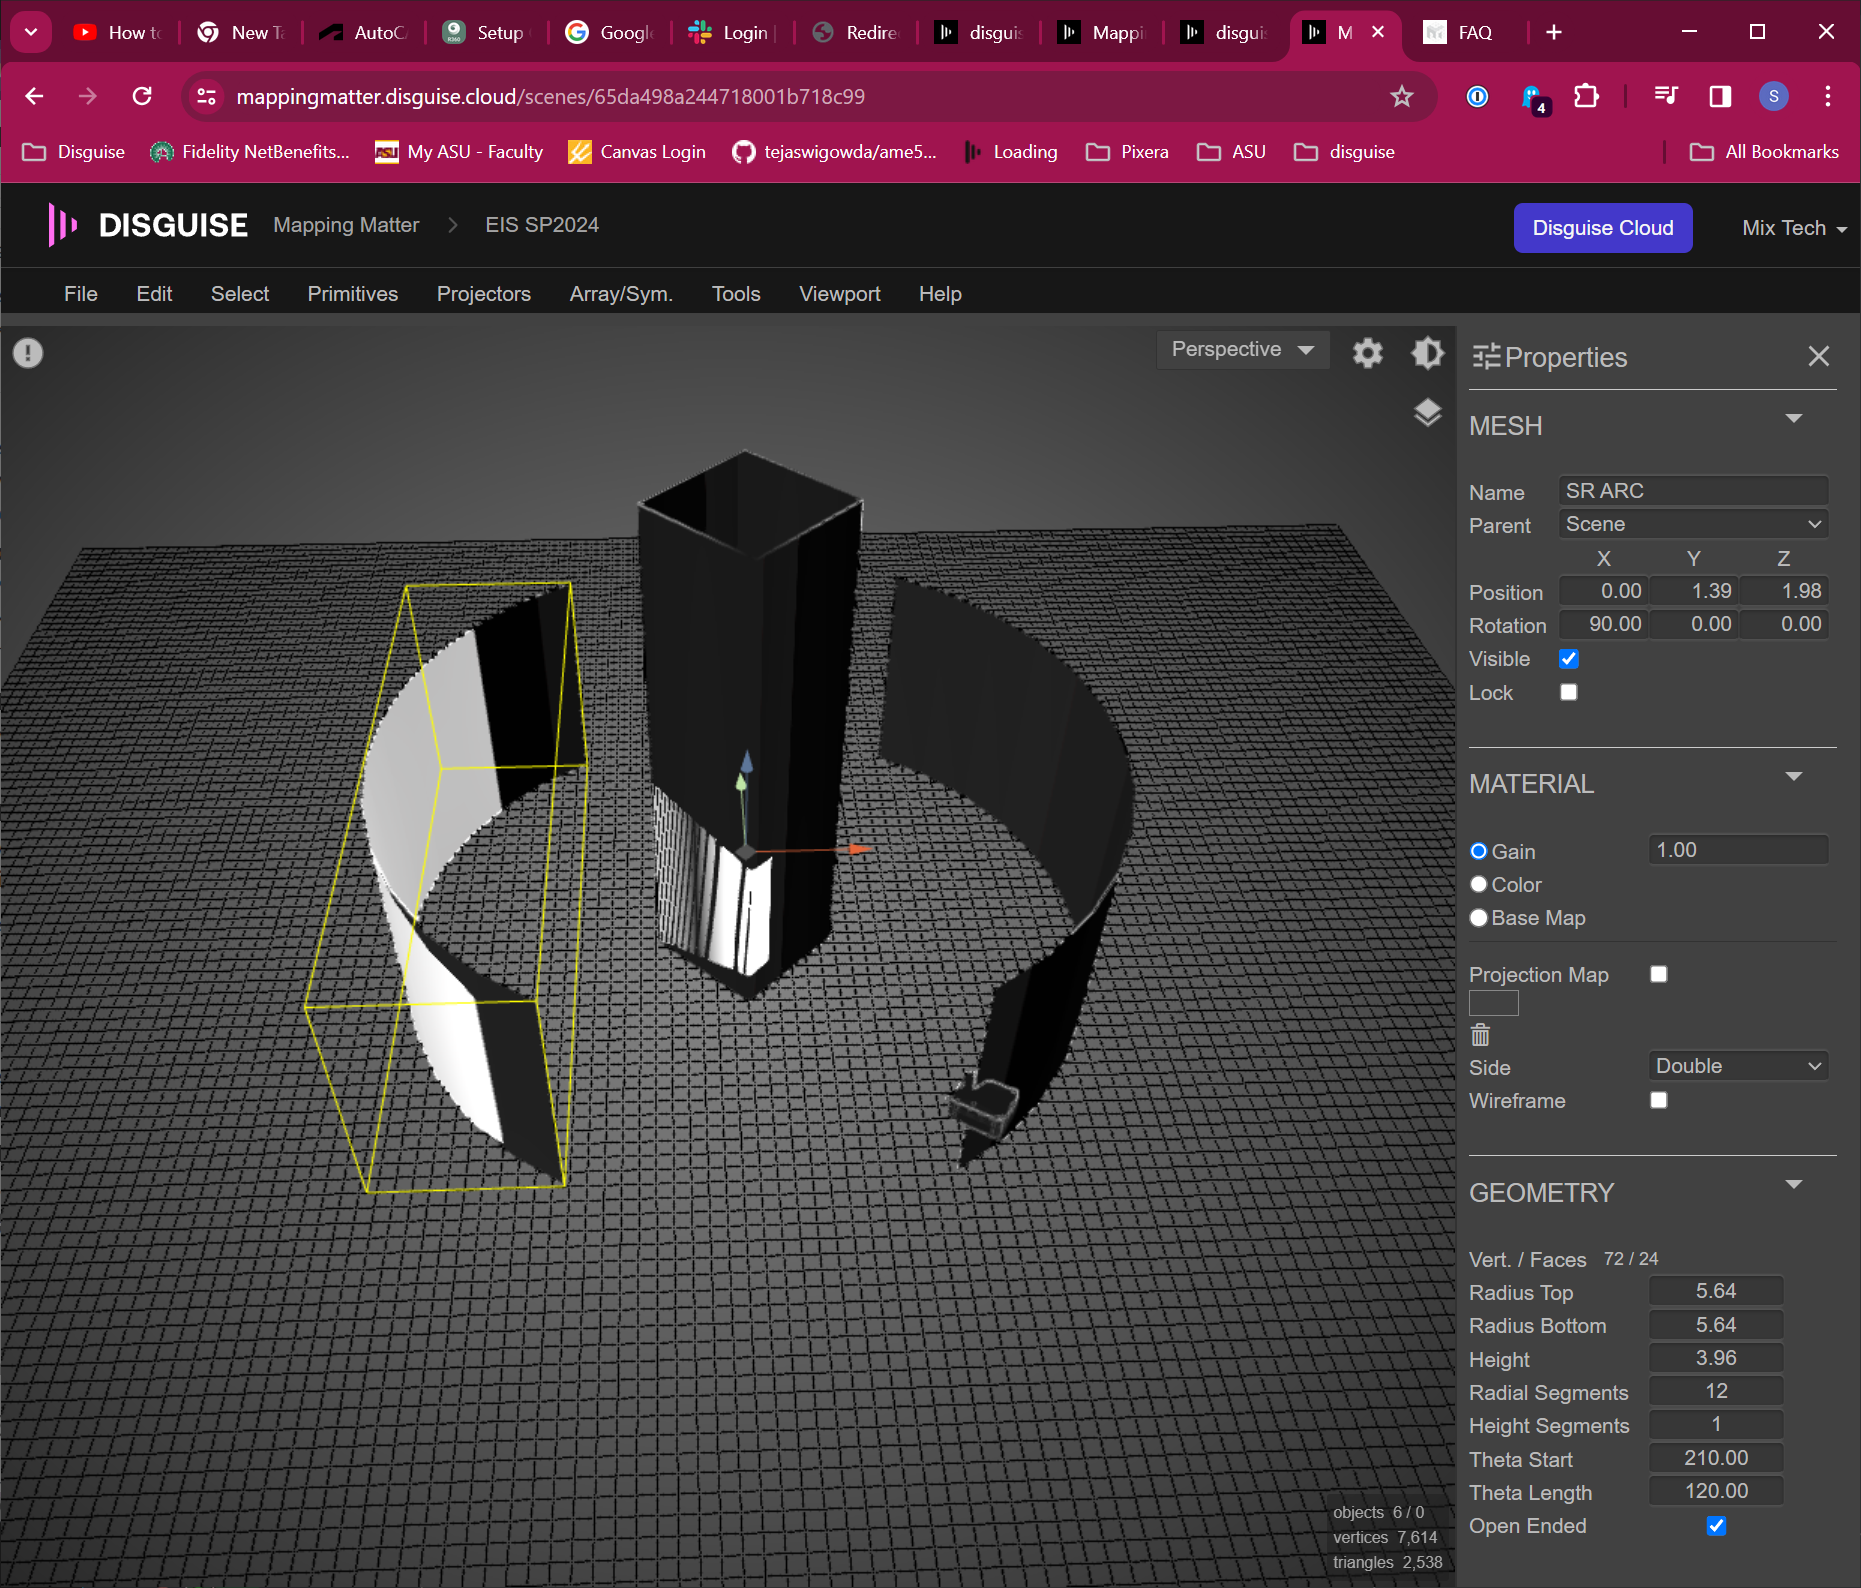
Task: Open the Pixera bookmarks folder
Action: click(1127, 152)
